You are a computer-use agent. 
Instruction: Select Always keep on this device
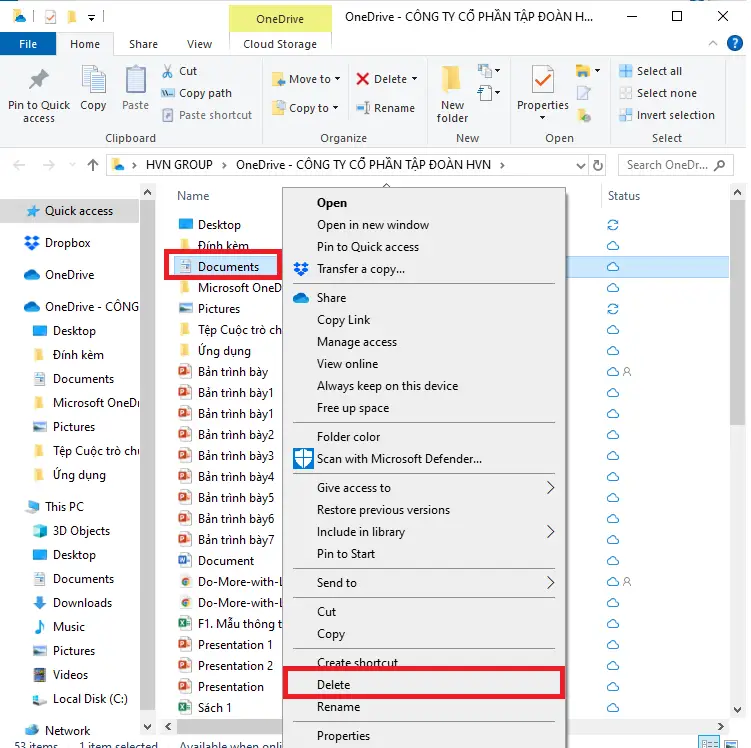point(387,386)
